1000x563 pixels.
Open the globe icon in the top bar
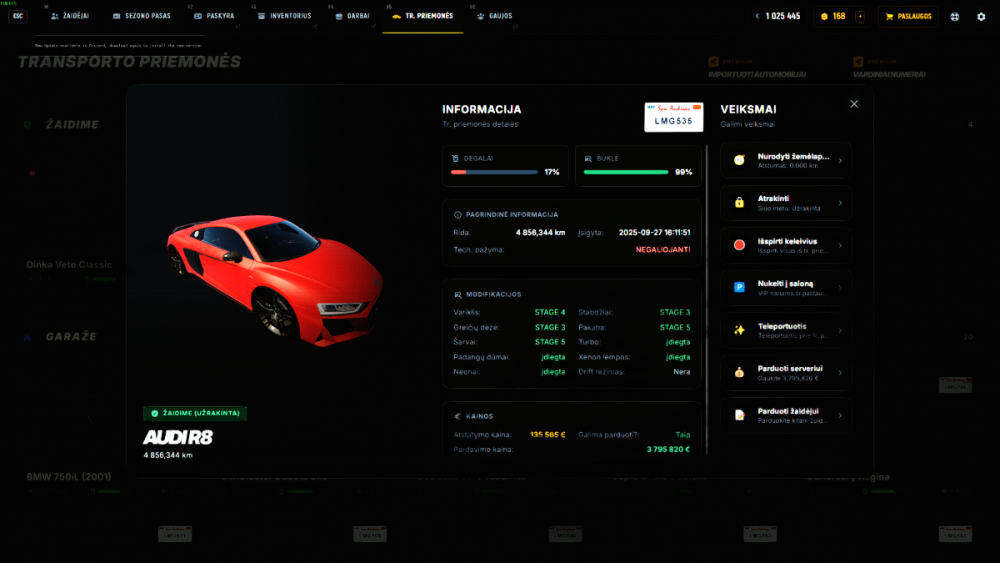[x=955, y=17]
